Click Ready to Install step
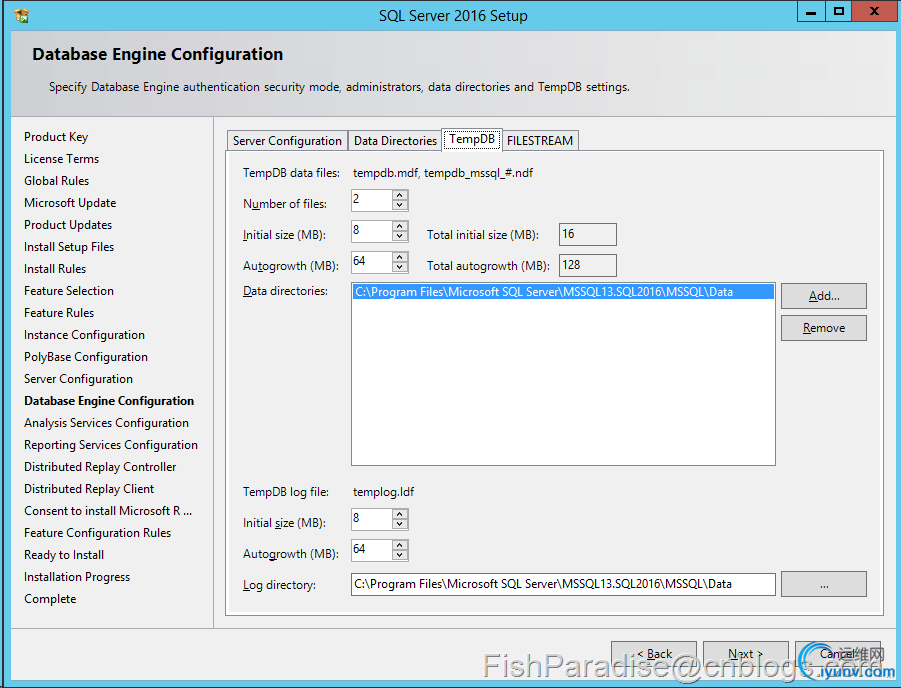Image resolution: width=901 pixels, height=688 pixels. pyautogui.click(x=64, y=555)
